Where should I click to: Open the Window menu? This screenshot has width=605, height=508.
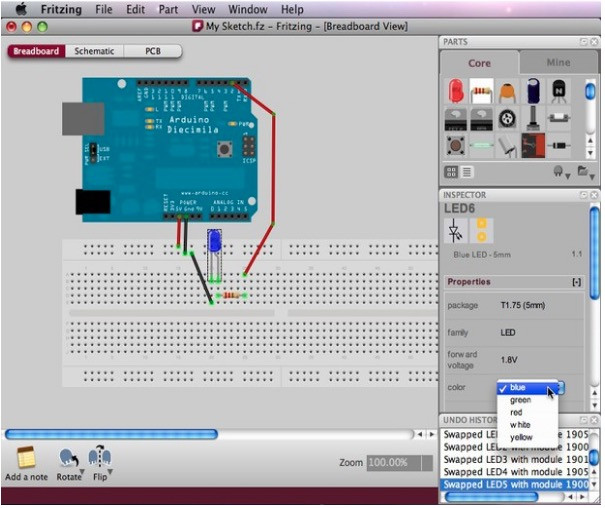(x=248, y=9)
